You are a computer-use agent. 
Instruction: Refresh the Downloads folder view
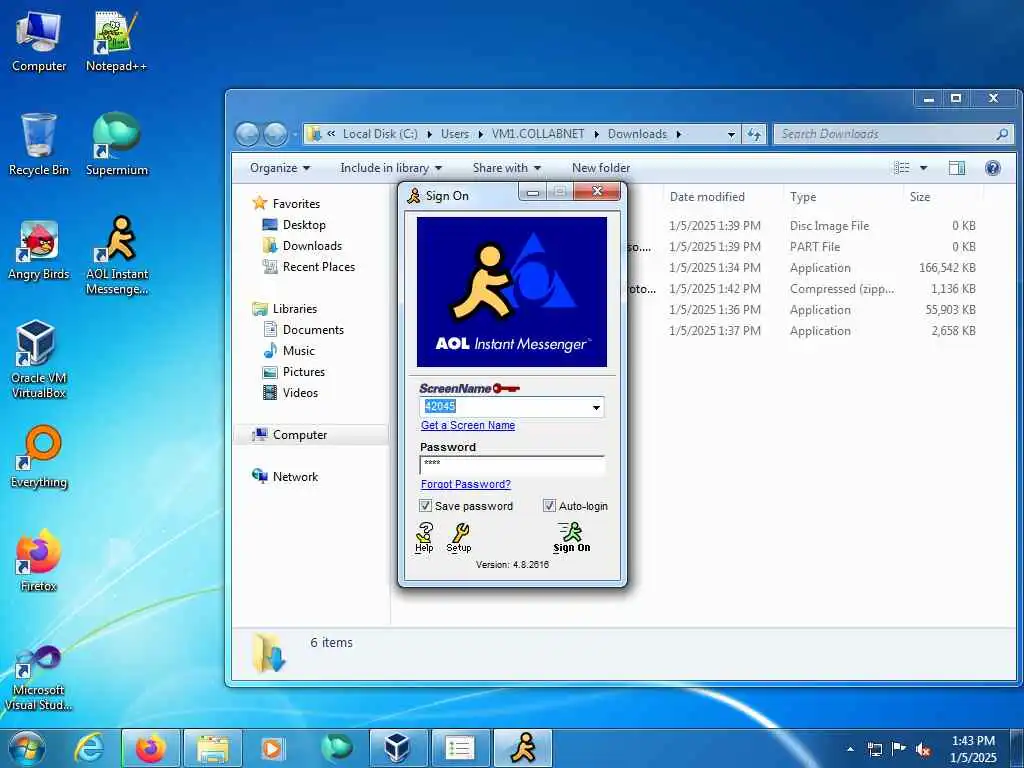coord(754,134)
